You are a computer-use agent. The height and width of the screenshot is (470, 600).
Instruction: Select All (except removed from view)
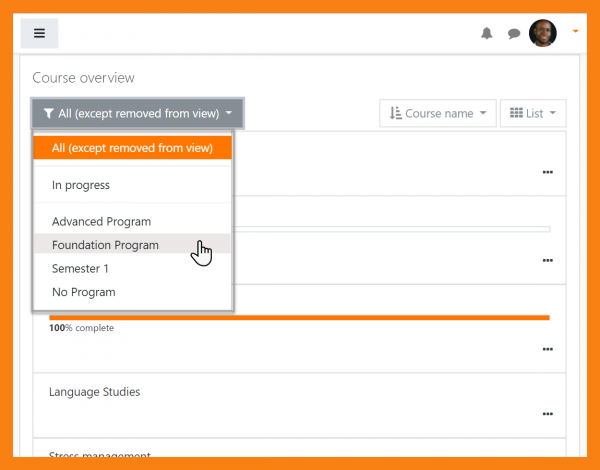click(x=133, y=148)
